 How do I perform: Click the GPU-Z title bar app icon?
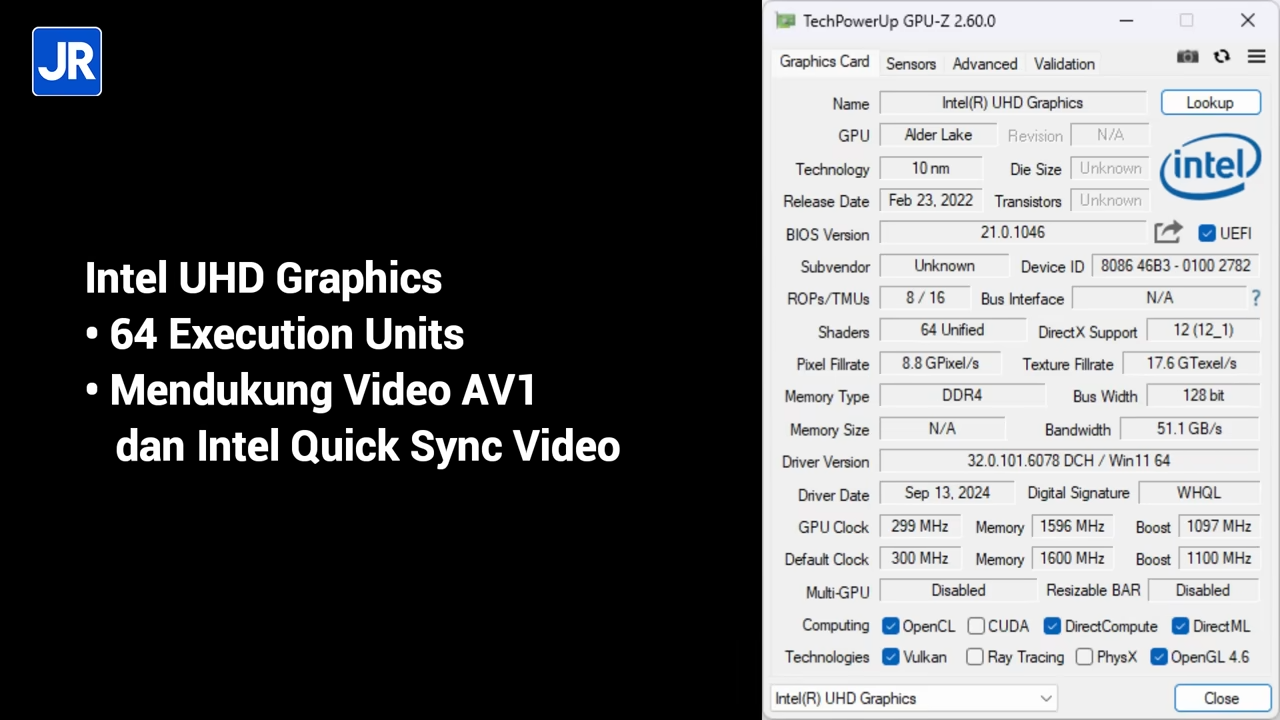(786, 21)
